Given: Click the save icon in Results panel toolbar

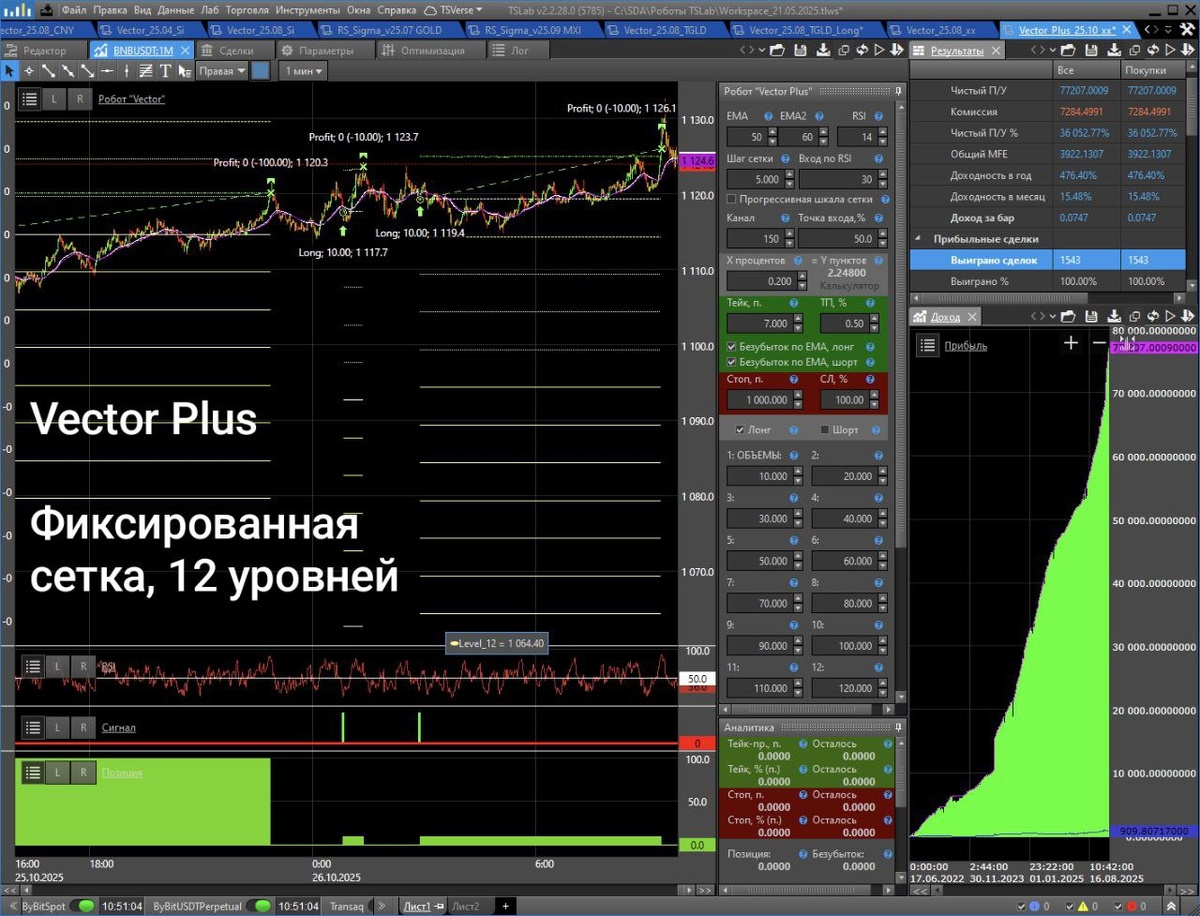Looking at the screenshot, I should (x=1092, y=50).
